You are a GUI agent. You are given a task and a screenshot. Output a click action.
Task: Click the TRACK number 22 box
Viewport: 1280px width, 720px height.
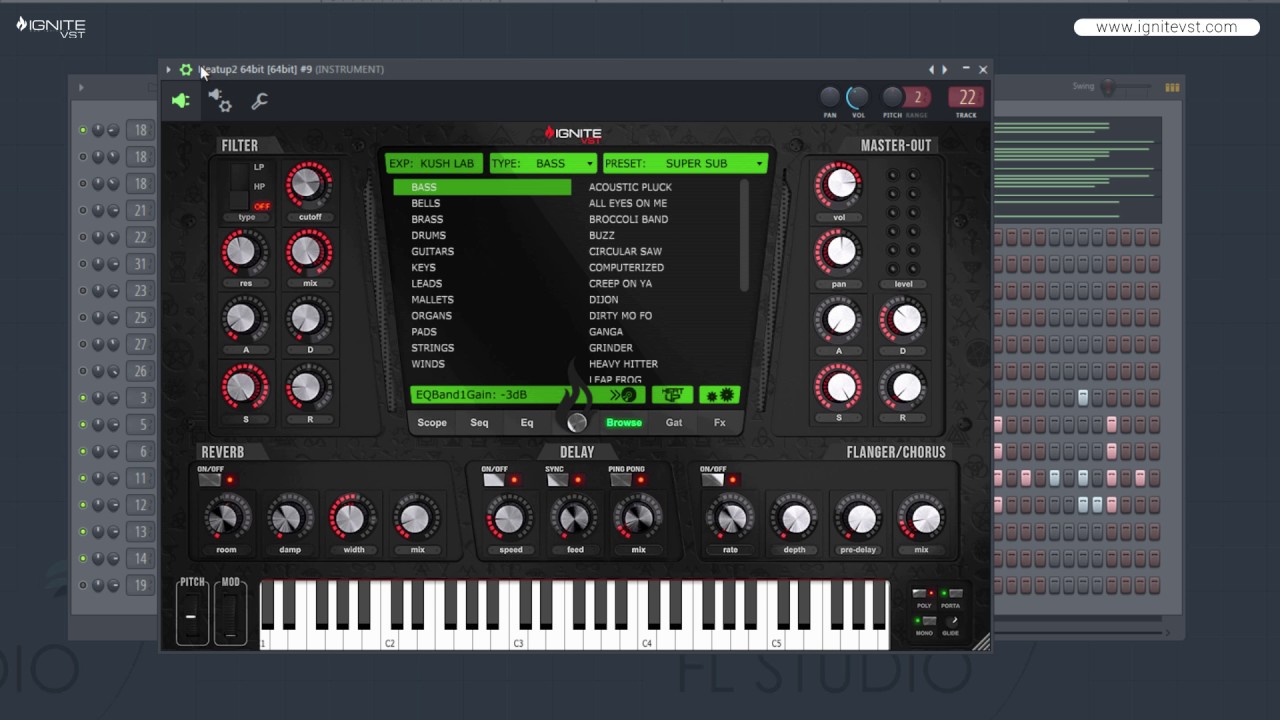click(966, 97)
